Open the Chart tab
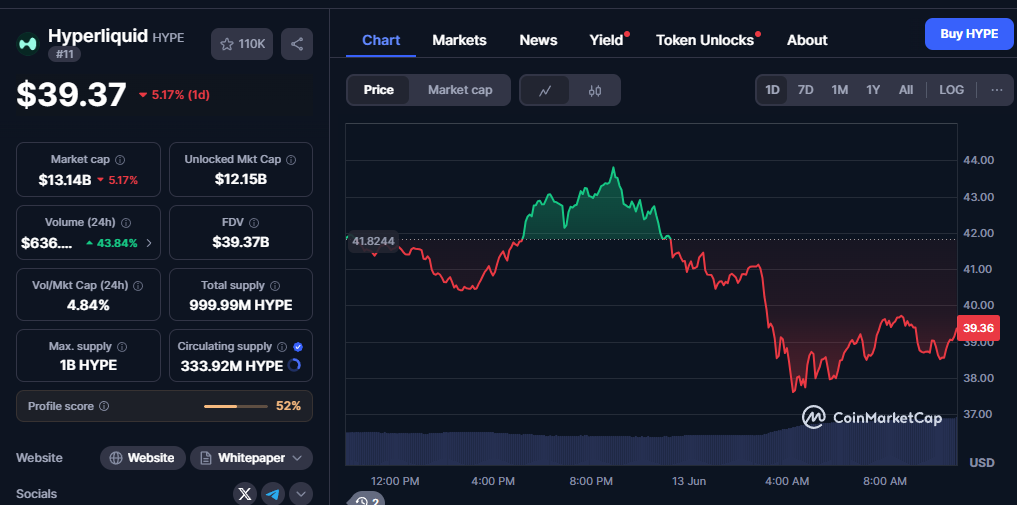Viewport: 1017px width, 505px height. (x=381, y=40)
